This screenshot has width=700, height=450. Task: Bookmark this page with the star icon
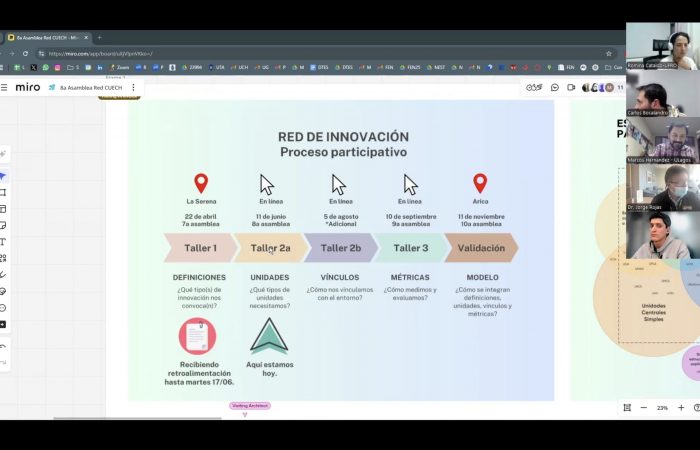tap(608, 53)
